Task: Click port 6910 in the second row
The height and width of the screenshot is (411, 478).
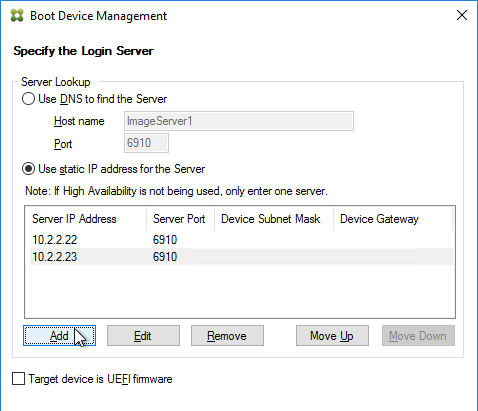Action: click(x=165, y=257)
